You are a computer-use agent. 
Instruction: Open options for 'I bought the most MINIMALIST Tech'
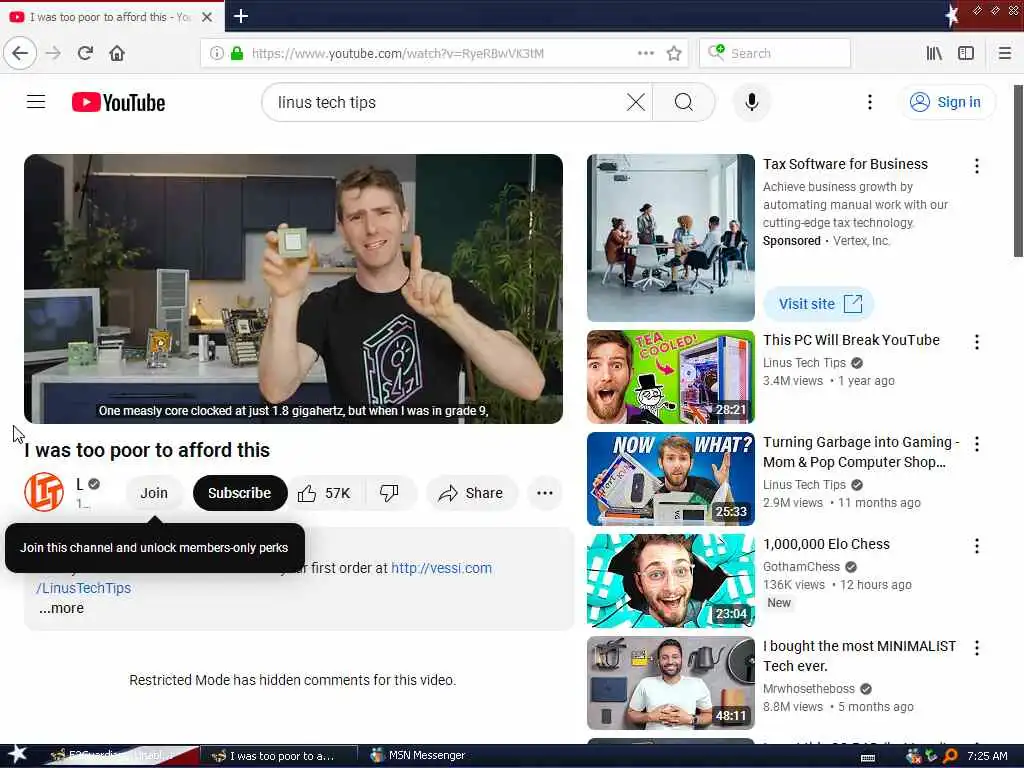[976, 648]
